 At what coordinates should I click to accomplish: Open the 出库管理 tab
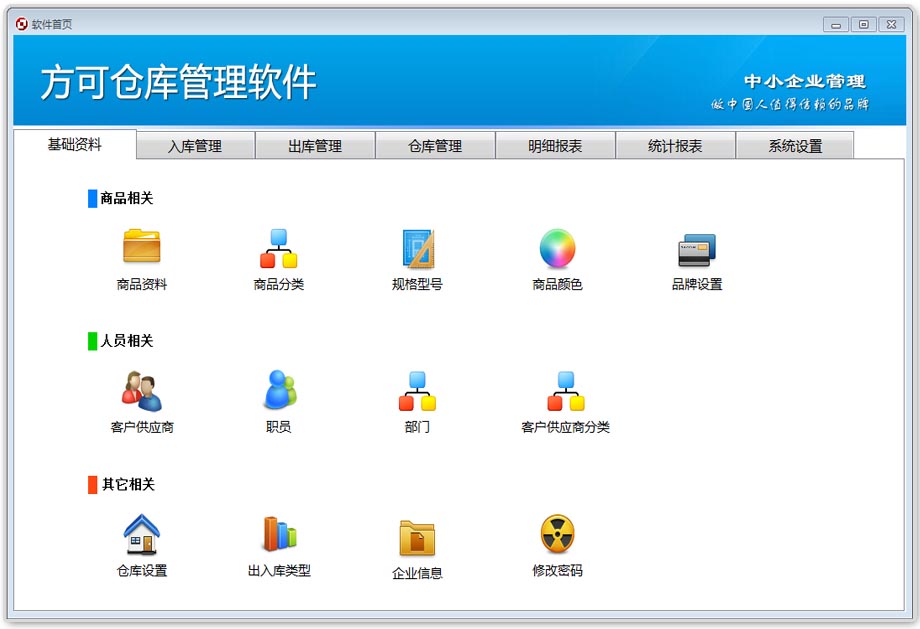(315, 146)
